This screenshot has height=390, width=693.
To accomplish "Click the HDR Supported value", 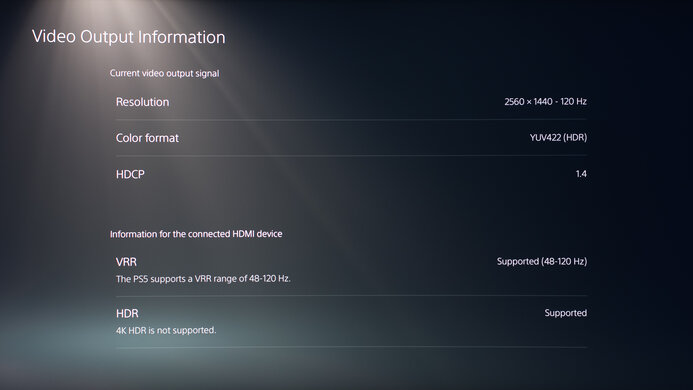I will (566, 313).
